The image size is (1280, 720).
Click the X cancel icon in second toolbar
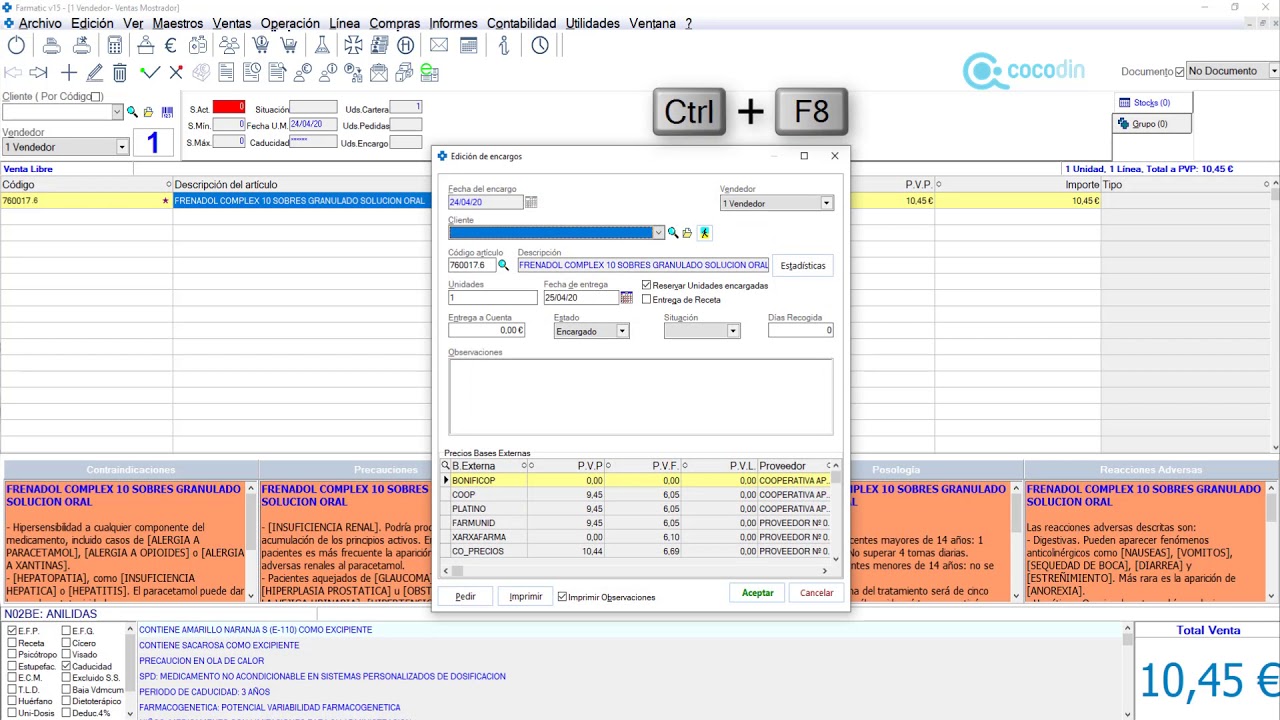(x=176, y=72)
